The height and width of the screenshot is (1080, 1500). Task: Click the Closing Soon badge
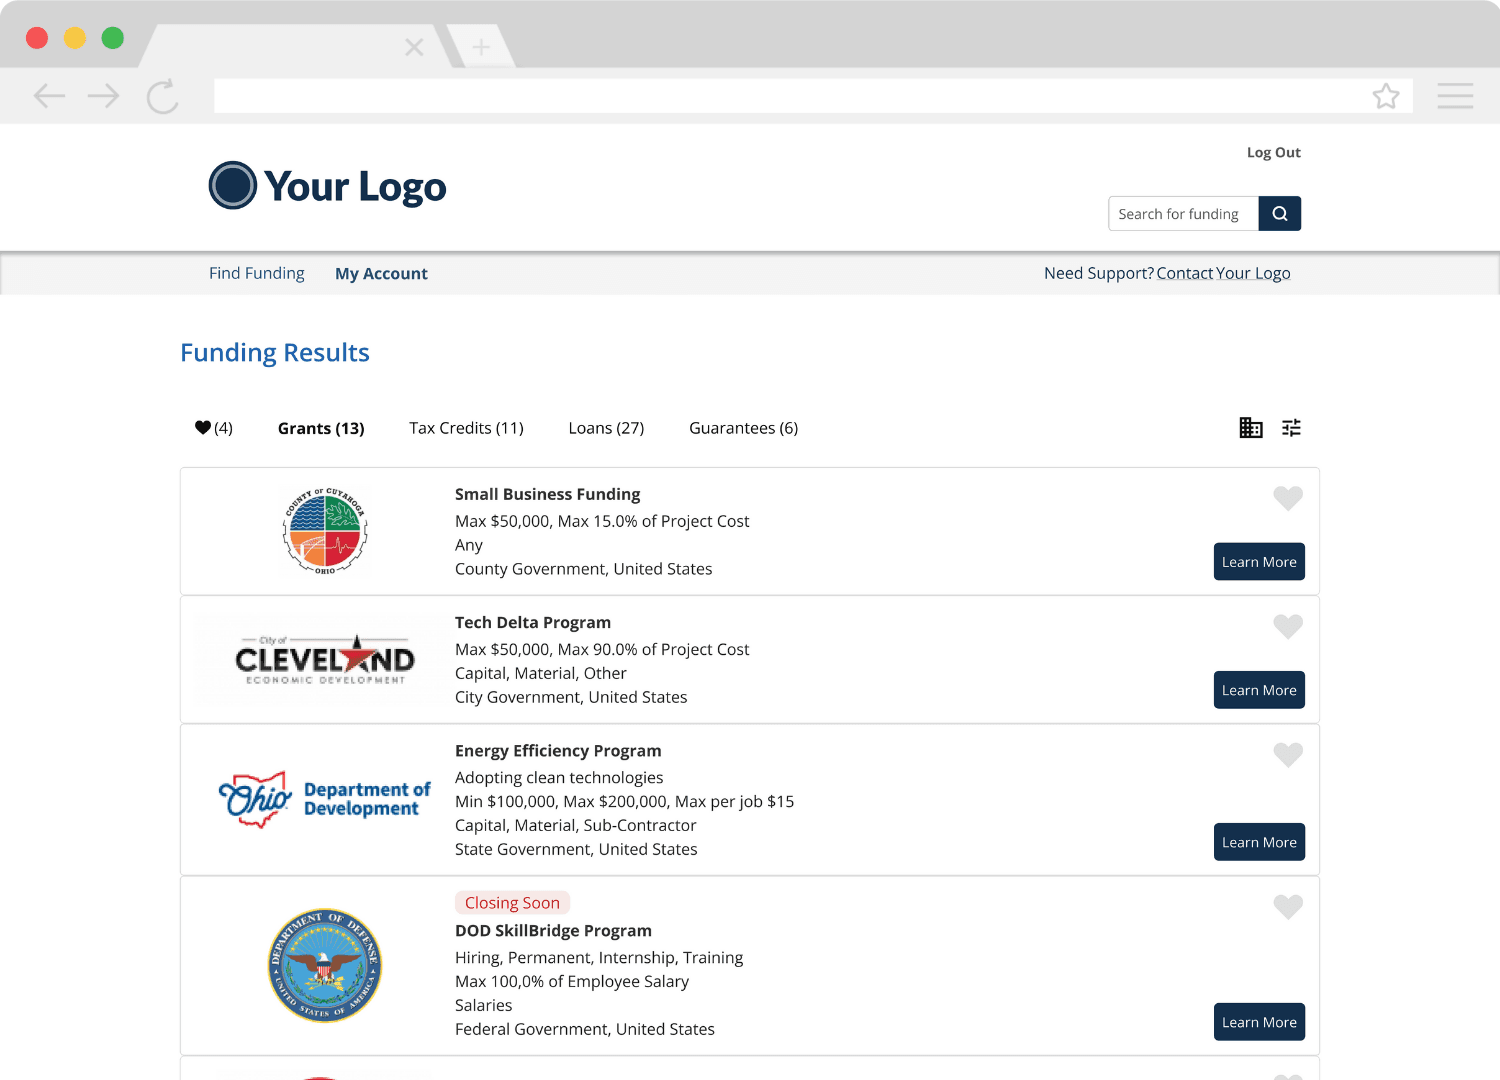pyautogui.click(x=512, y=902)
